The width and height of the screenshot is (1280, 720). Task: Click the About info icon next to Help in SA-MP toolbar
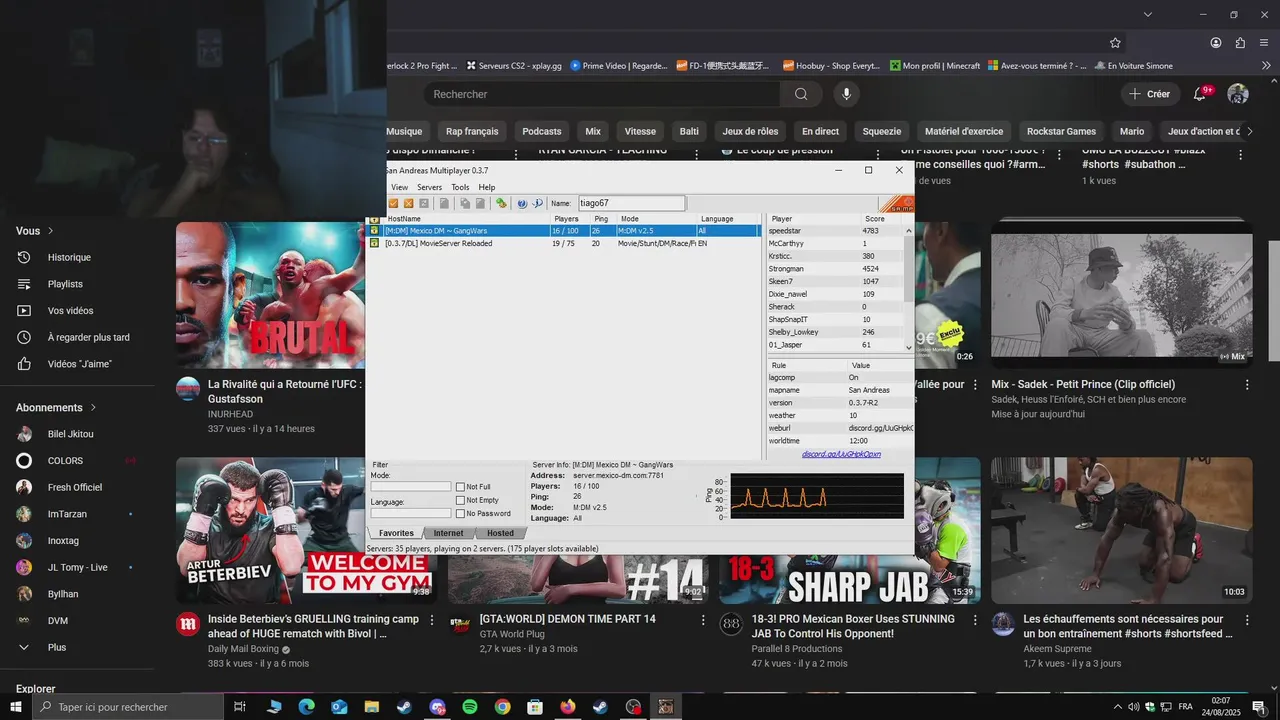coord(538,203)
